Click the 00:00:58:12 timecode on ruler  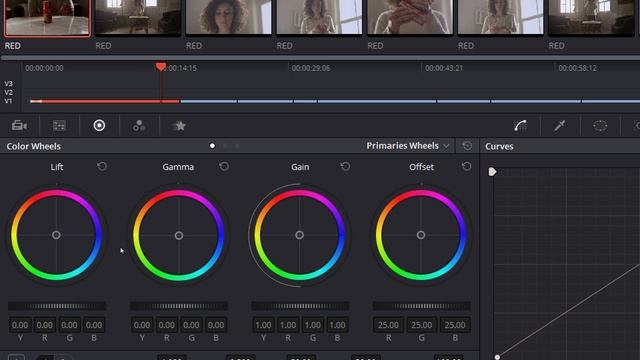577,68
